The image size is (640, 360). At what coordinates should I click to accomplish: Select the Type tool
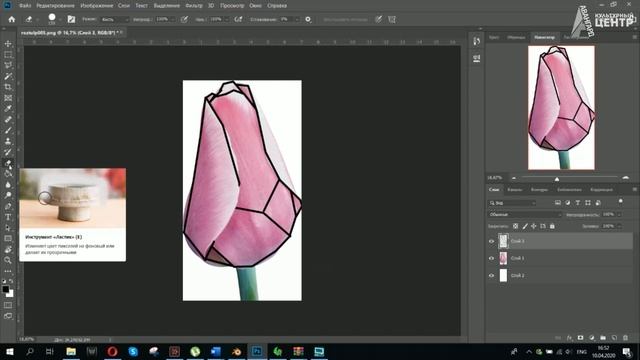coord(8,217)
